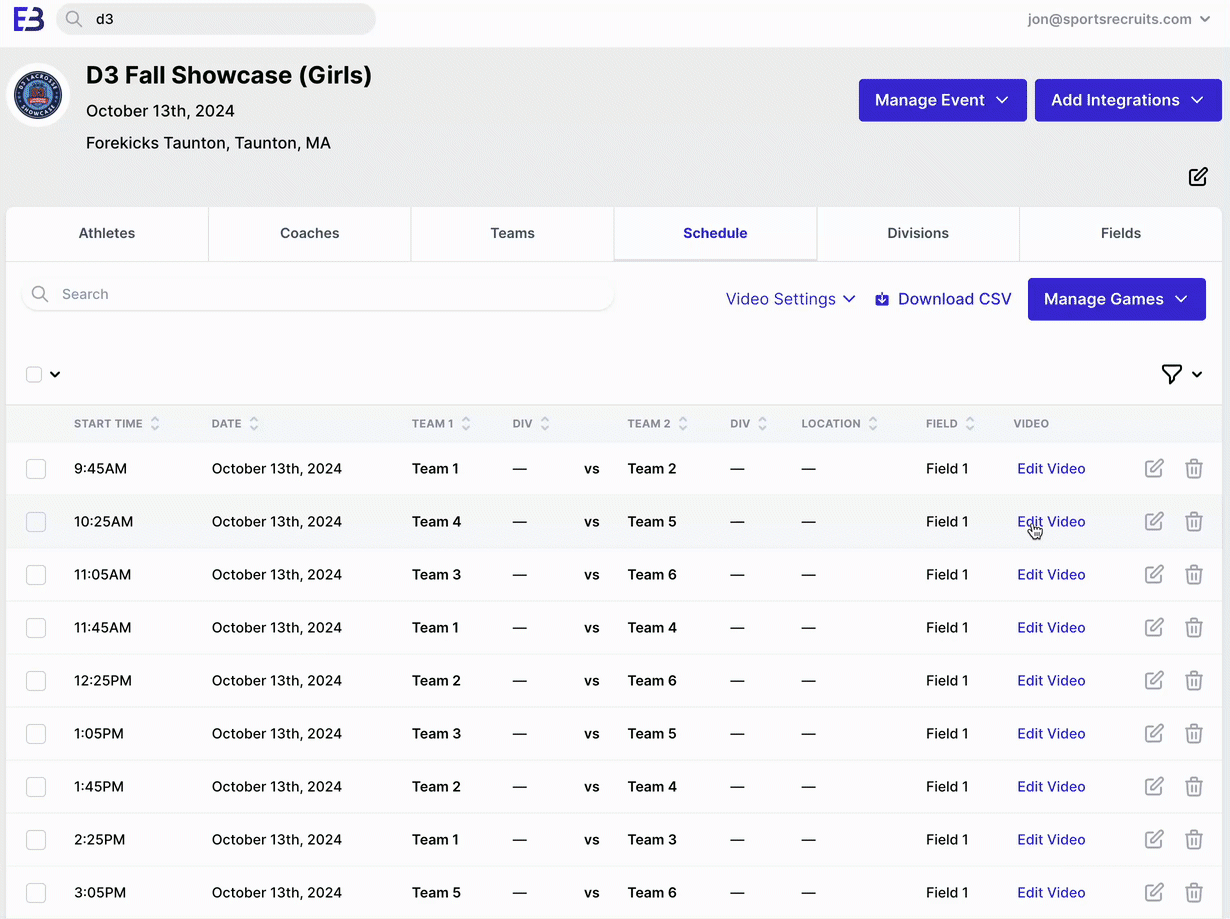The width and height of the screenshot is (1230, 919).
Task: Open the Video Settings dropdown
Action: [790, 299]
